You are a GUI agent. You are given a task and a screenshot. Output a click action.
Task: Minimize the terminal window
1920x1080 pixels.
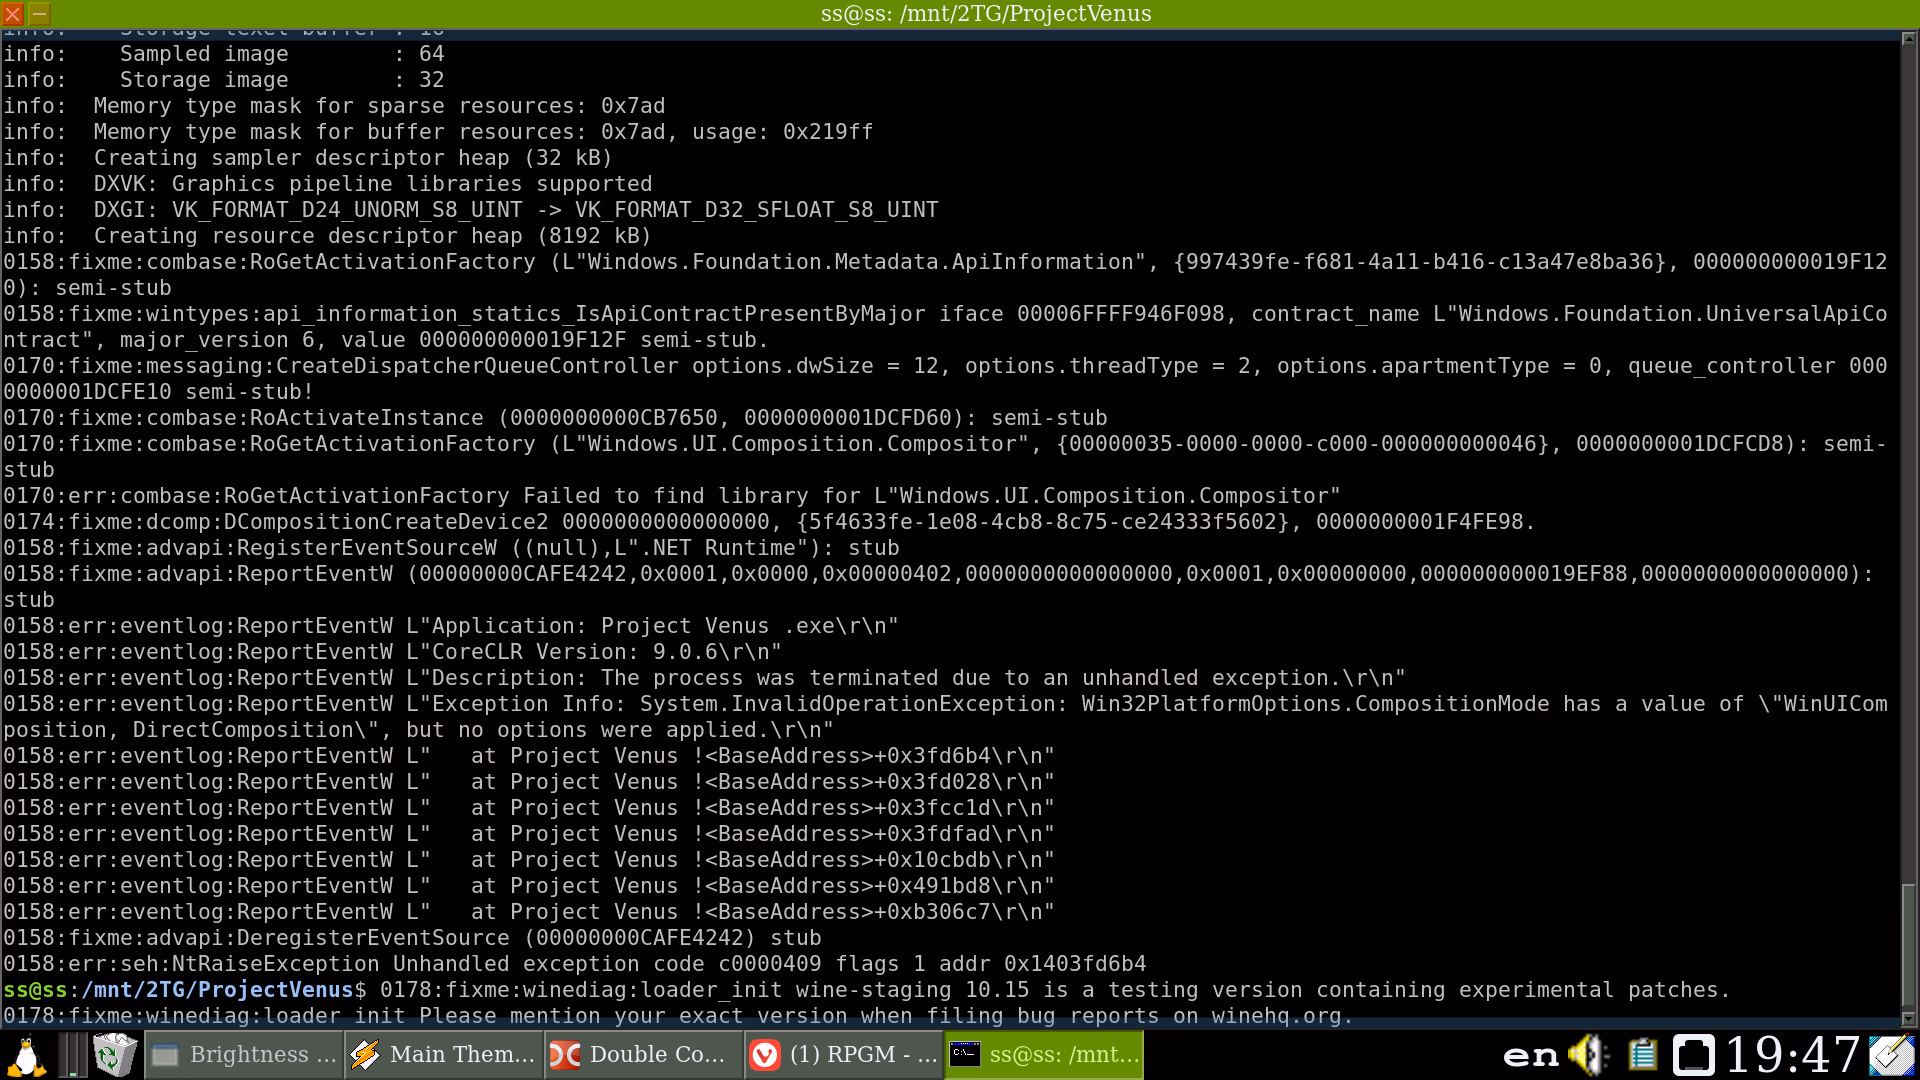tap(39, 14)
